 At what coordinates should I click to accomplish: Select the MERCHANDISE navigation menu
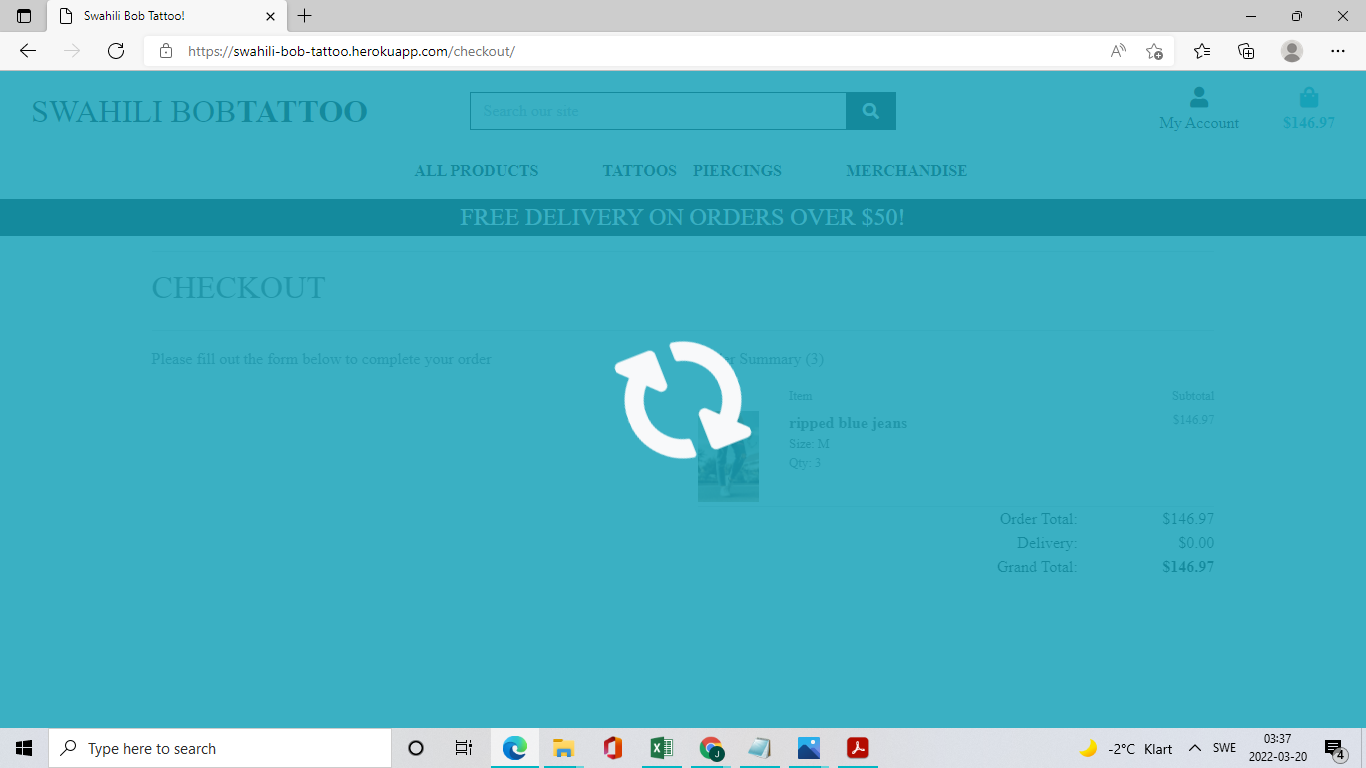906,170
